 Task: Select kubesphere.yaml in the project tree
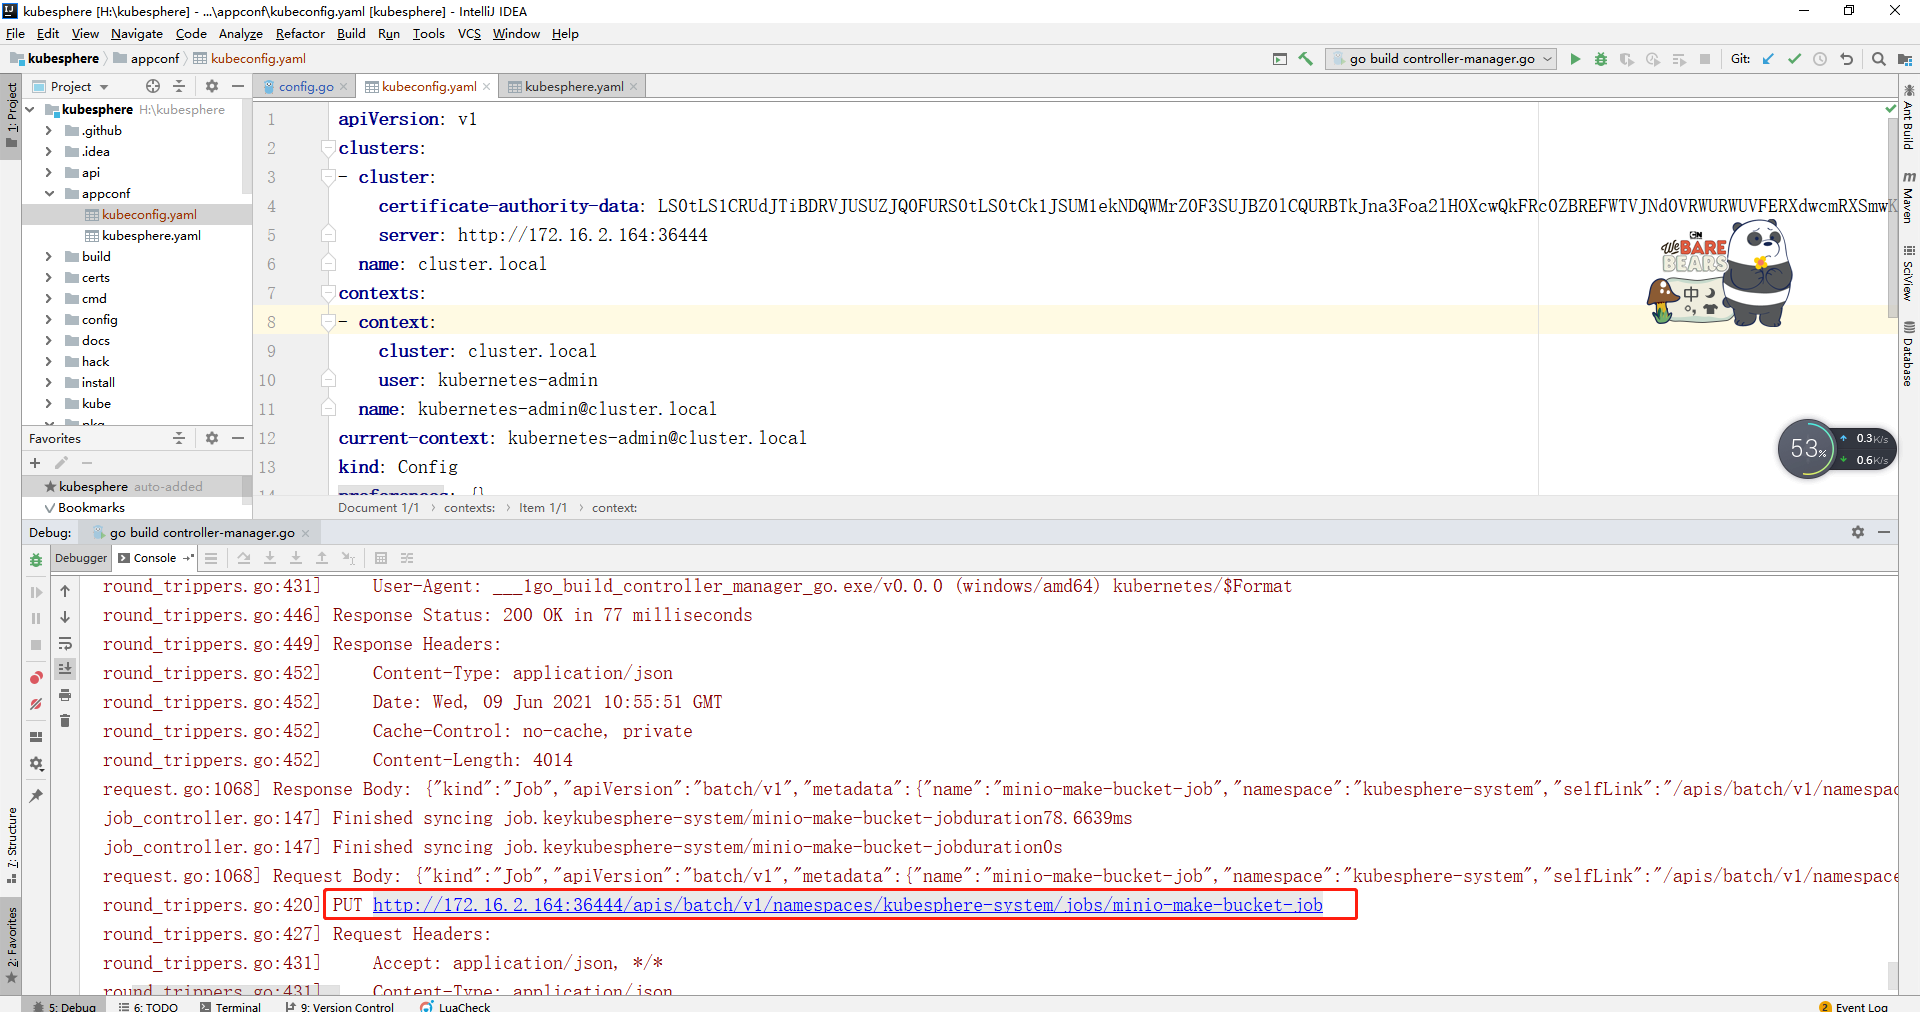click(x=151, y=236)
